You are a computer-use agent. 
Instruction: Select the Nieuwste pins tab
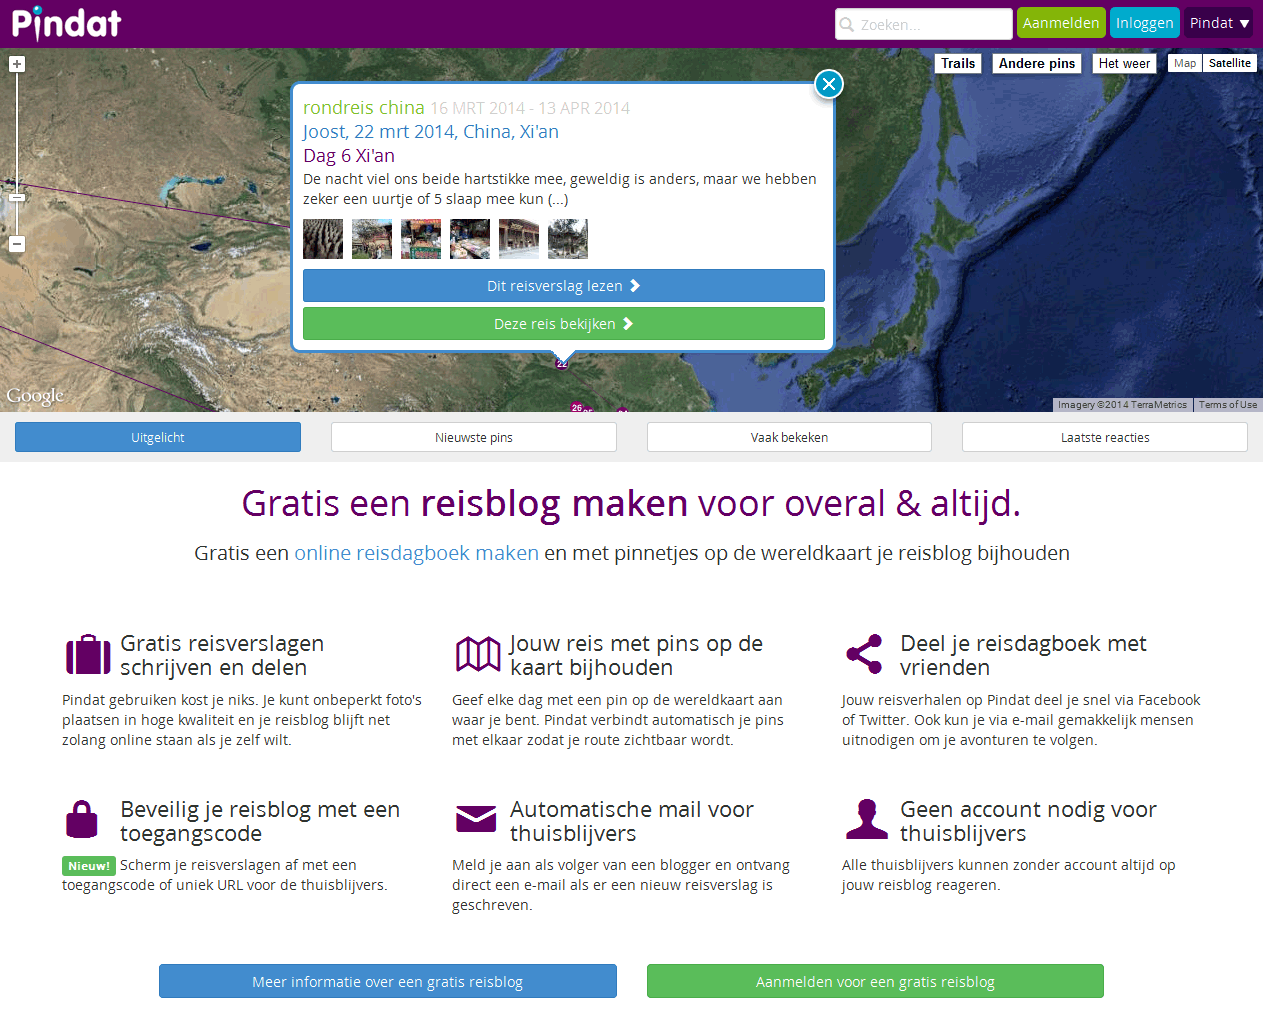pos(474,437)
